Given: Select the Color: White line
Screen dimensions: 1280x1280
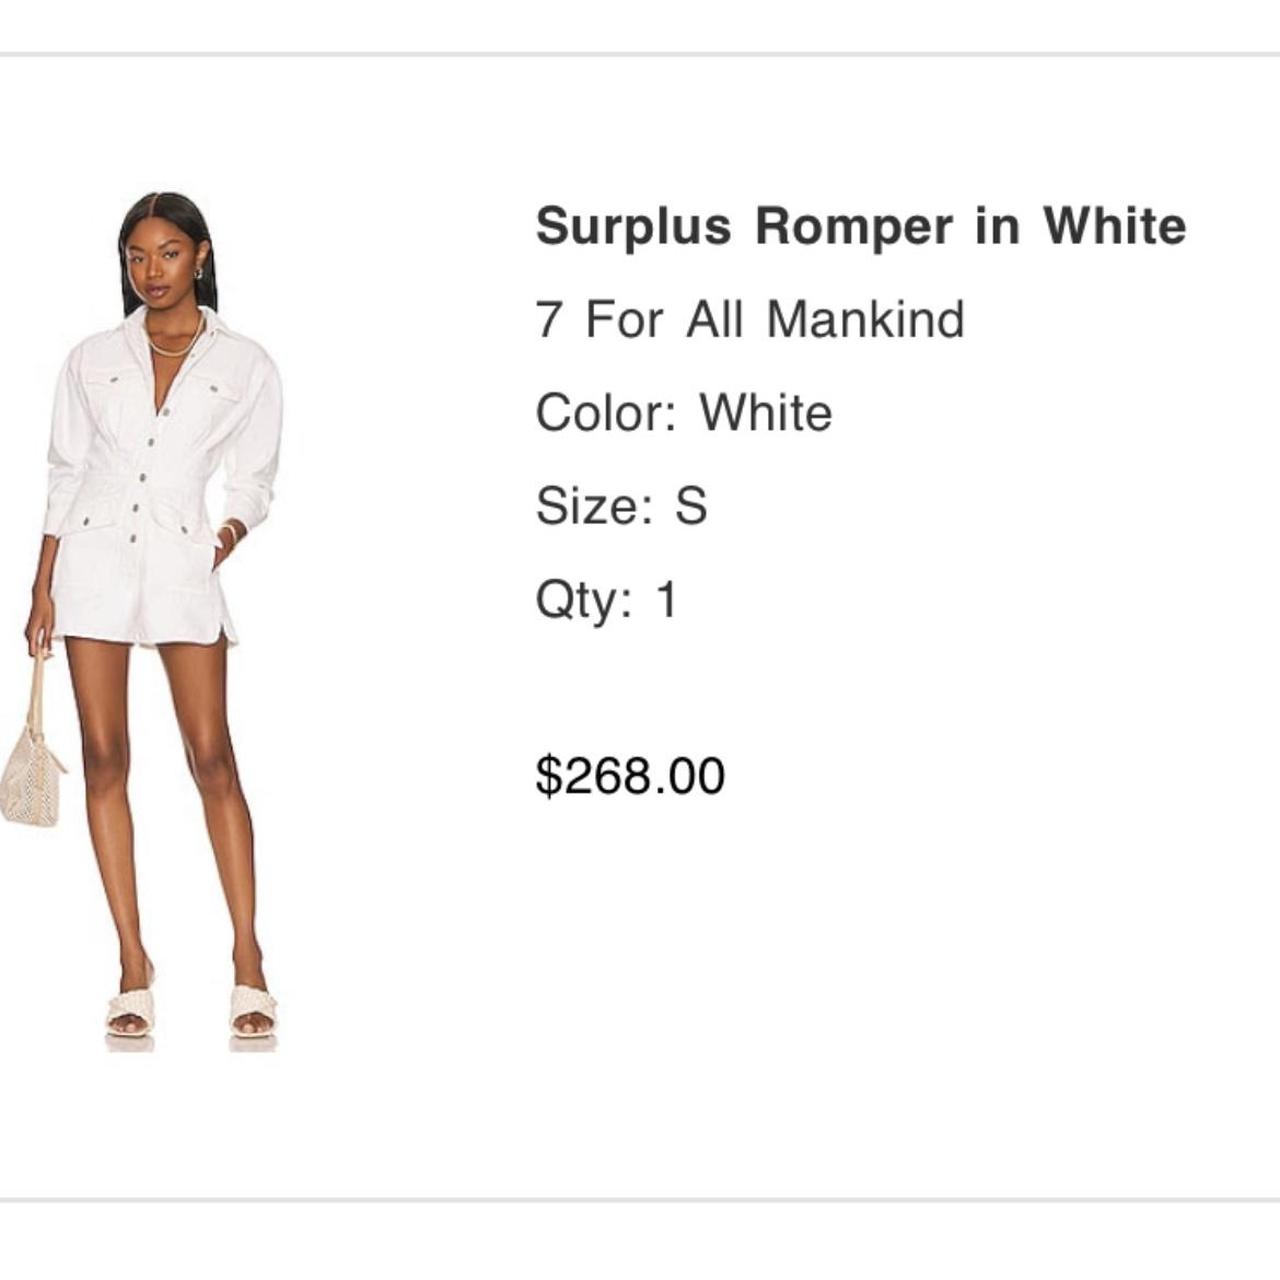Looking at the screenshot, I should 684,413.
